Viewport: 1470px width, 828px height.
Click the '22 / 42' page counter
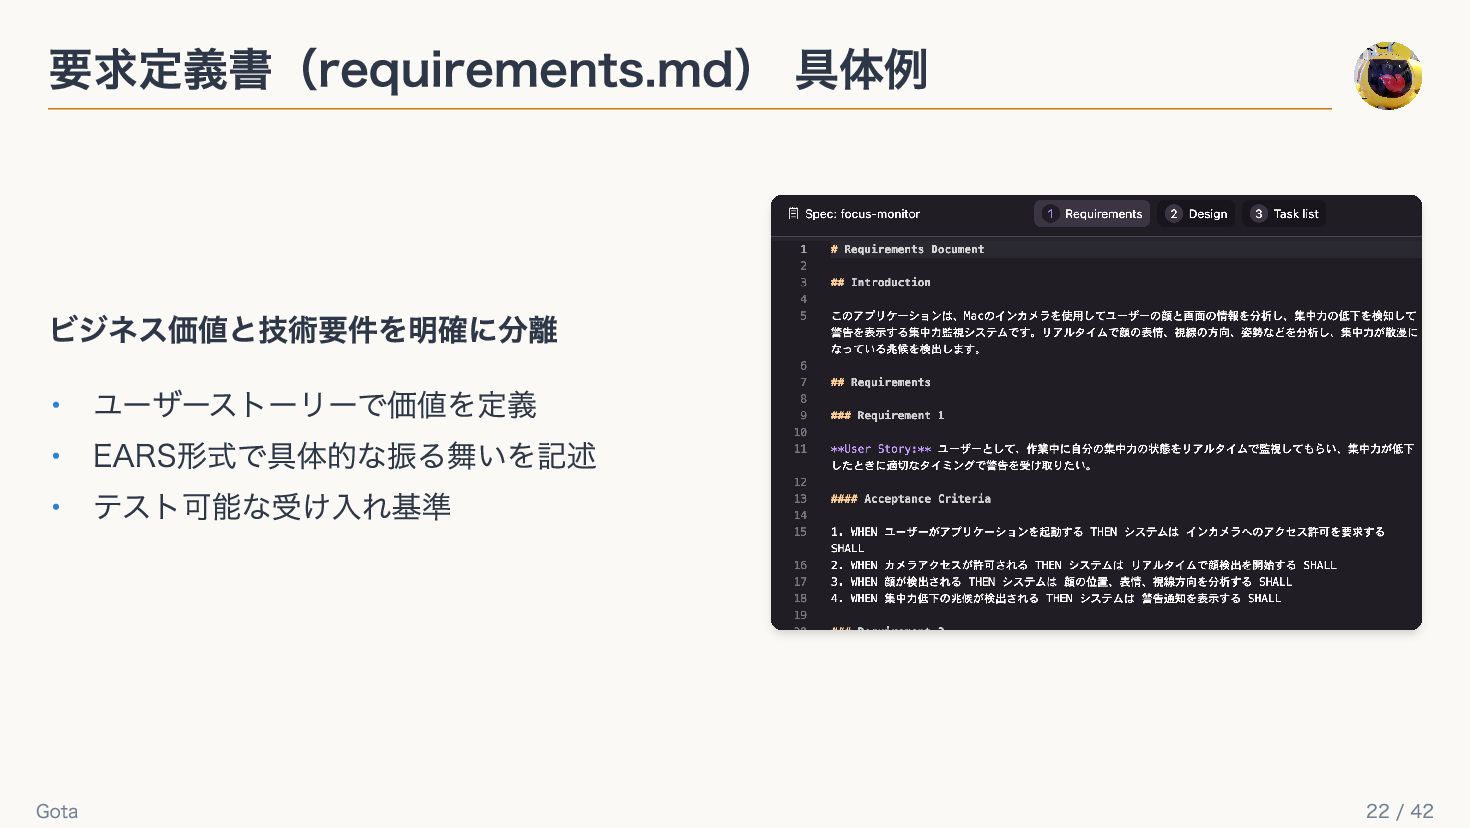coord(1400,811)
